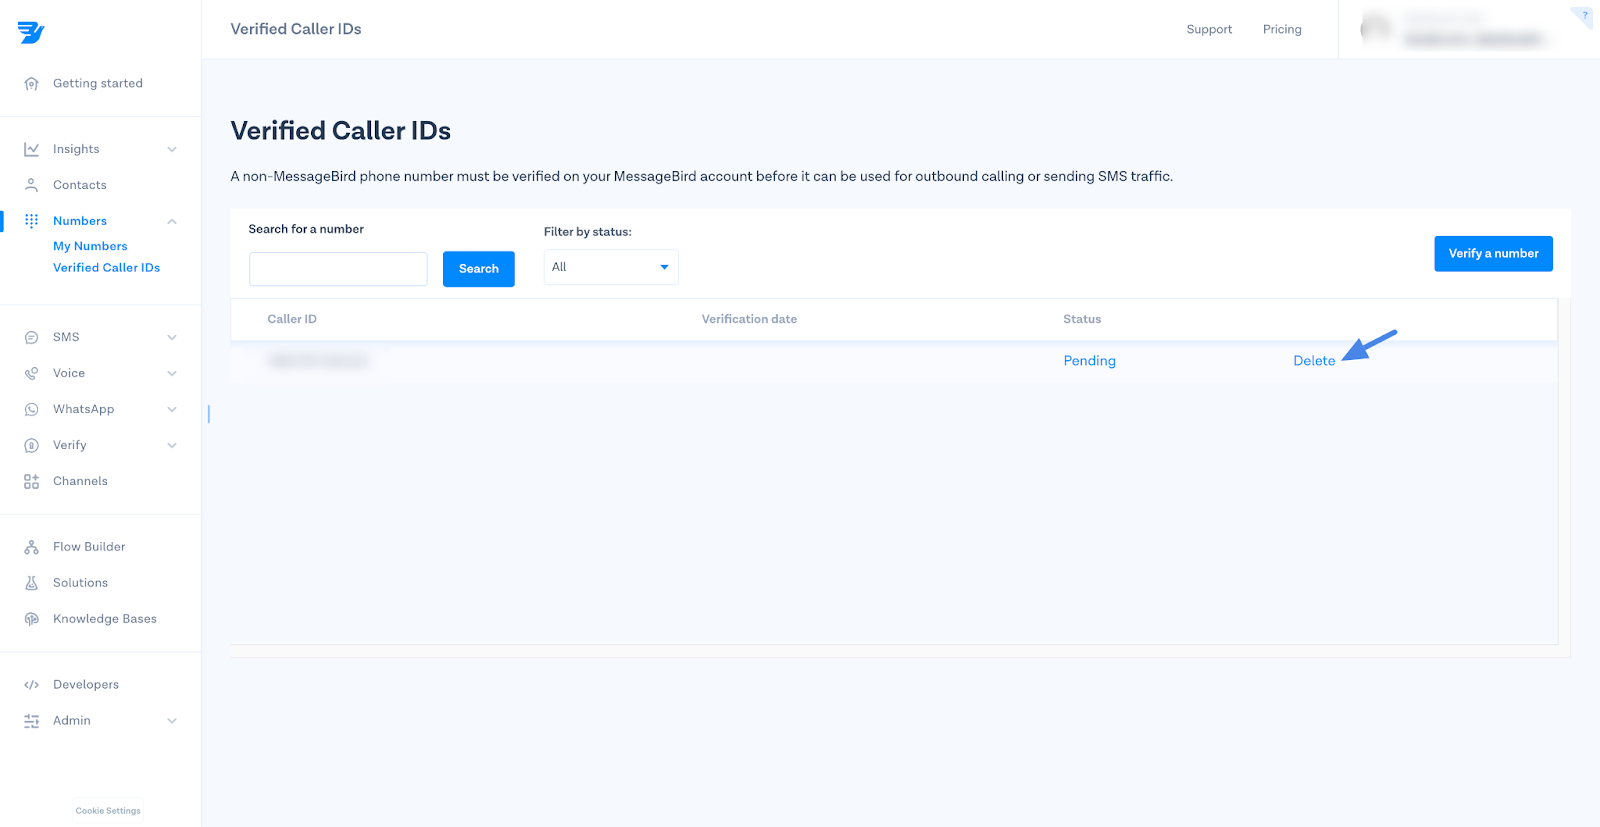The image size is (1600, 827).
Task: Open My Numbers submenu item
Action: 90,246
